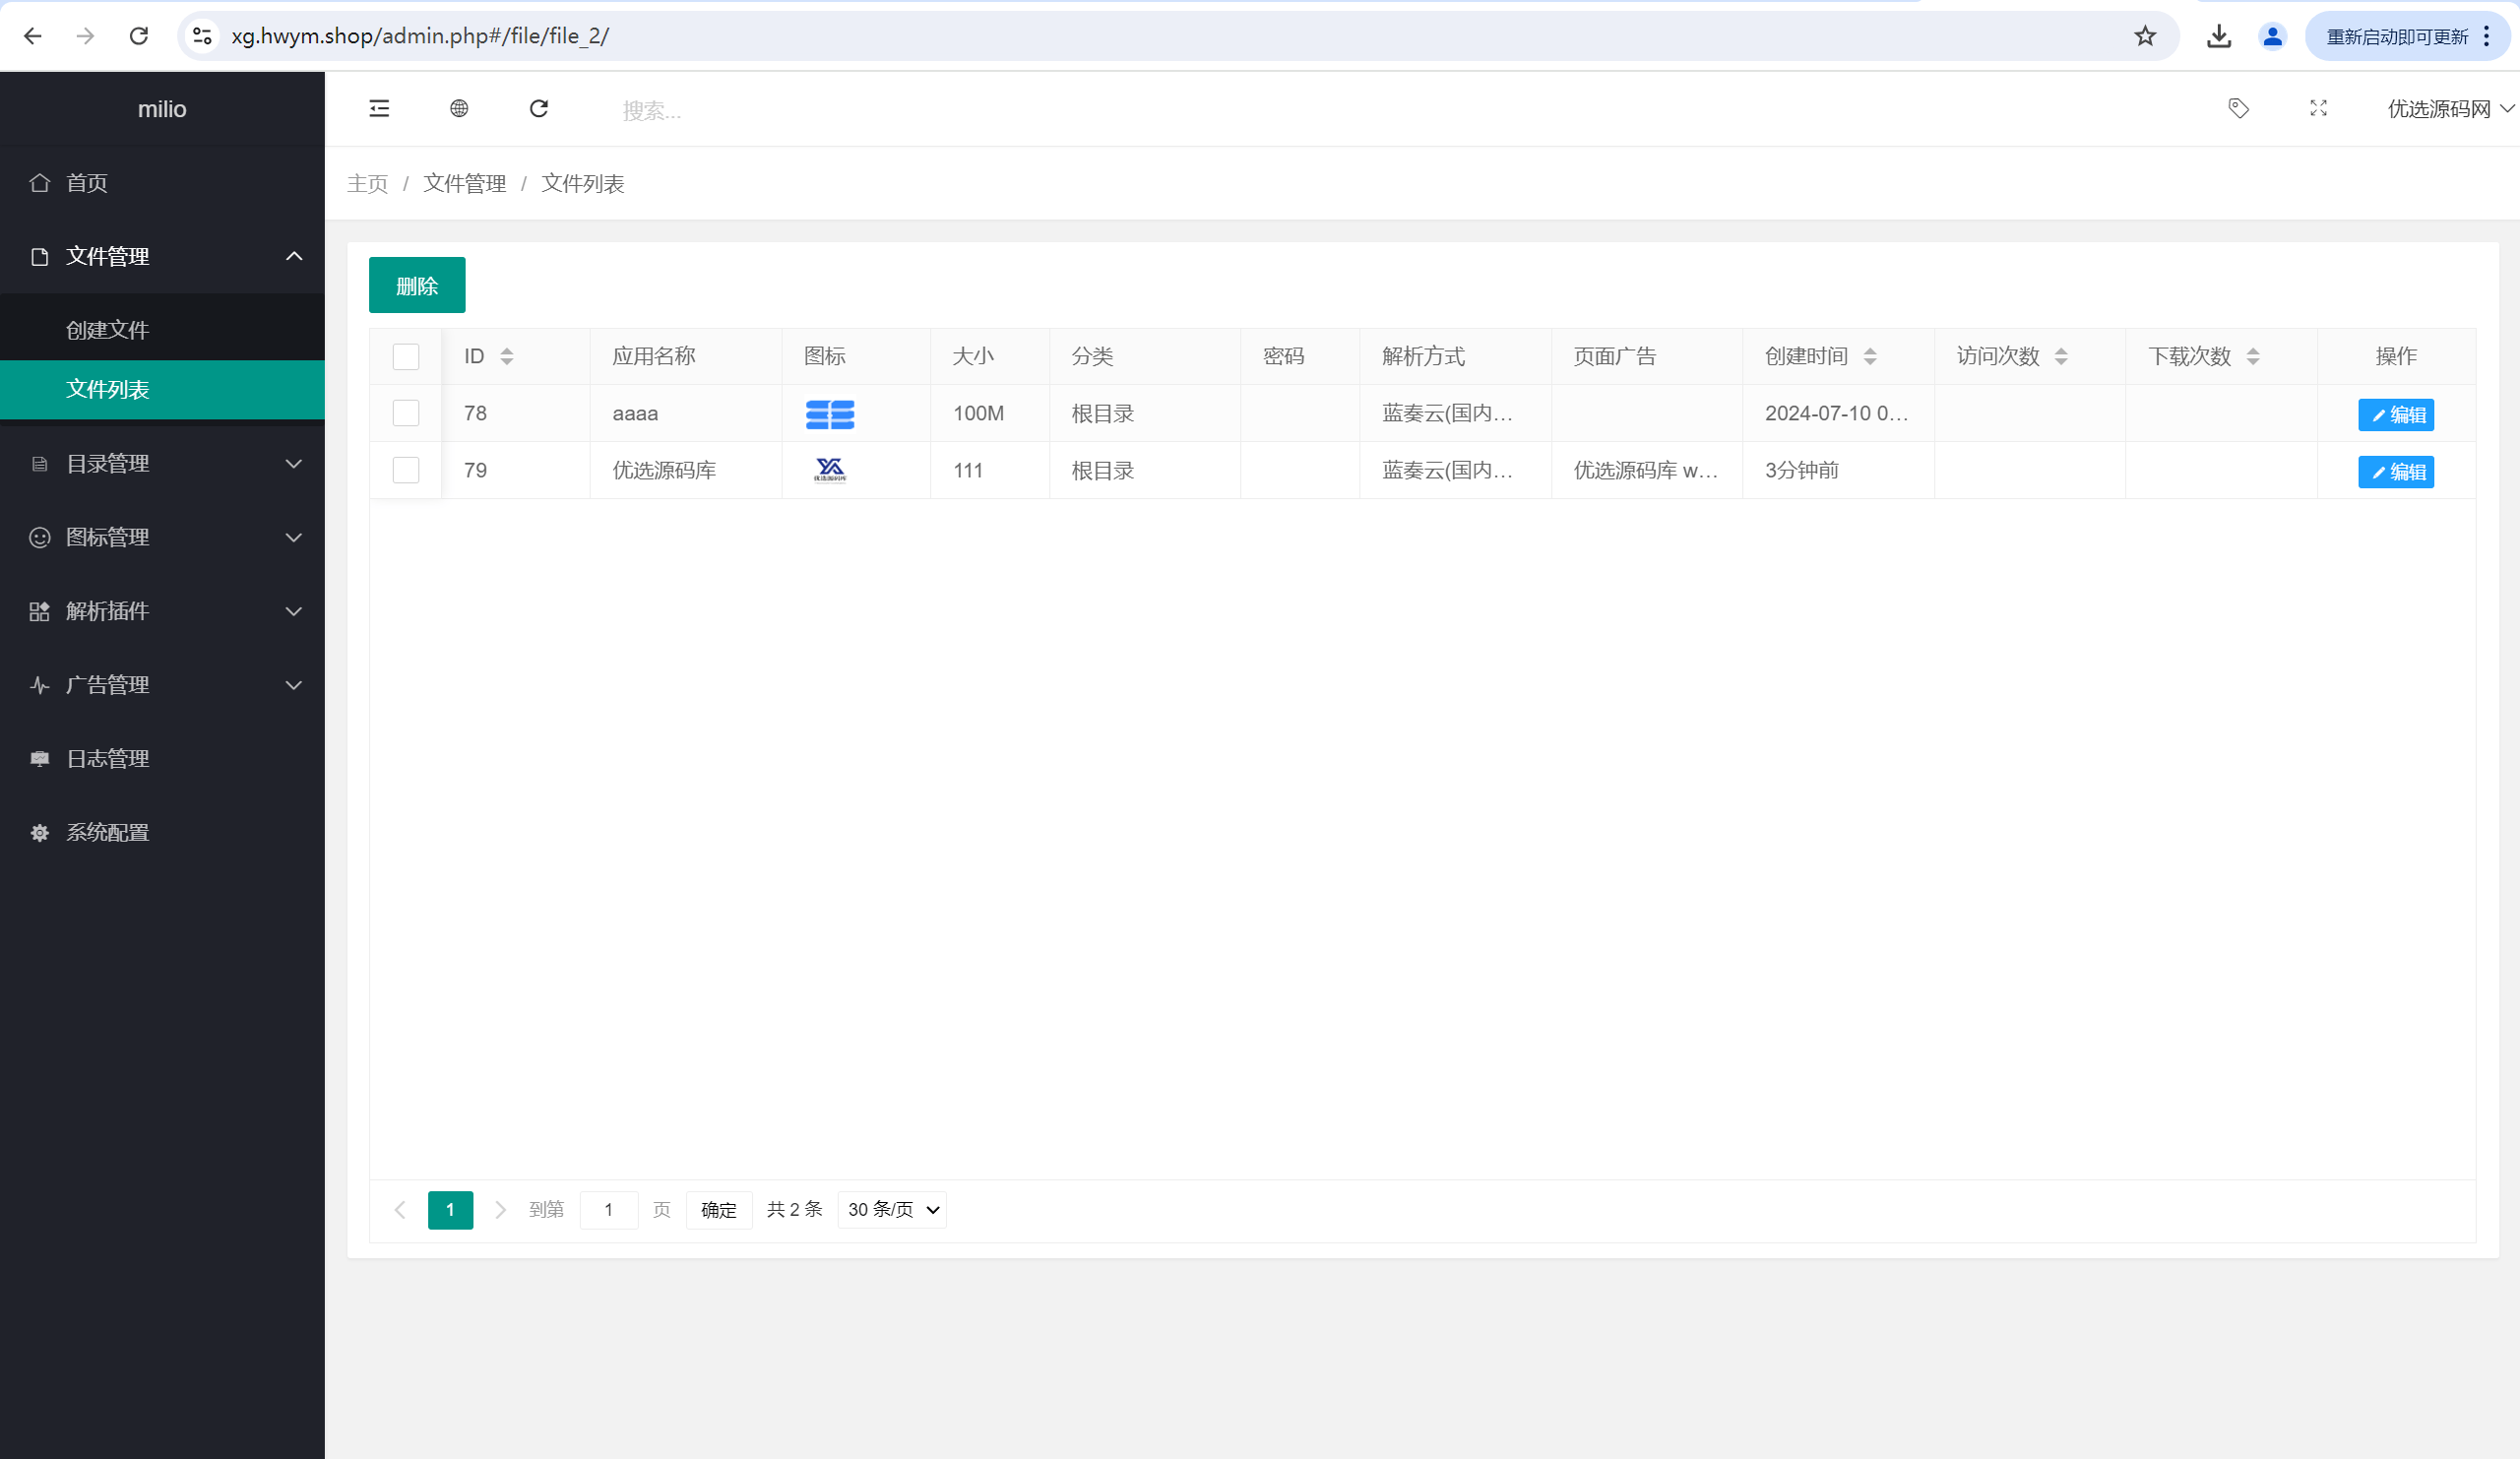The image size is (2520, 1459).
Task: Go to next page arrow in pagination
Action: [x=501, y=1210]
